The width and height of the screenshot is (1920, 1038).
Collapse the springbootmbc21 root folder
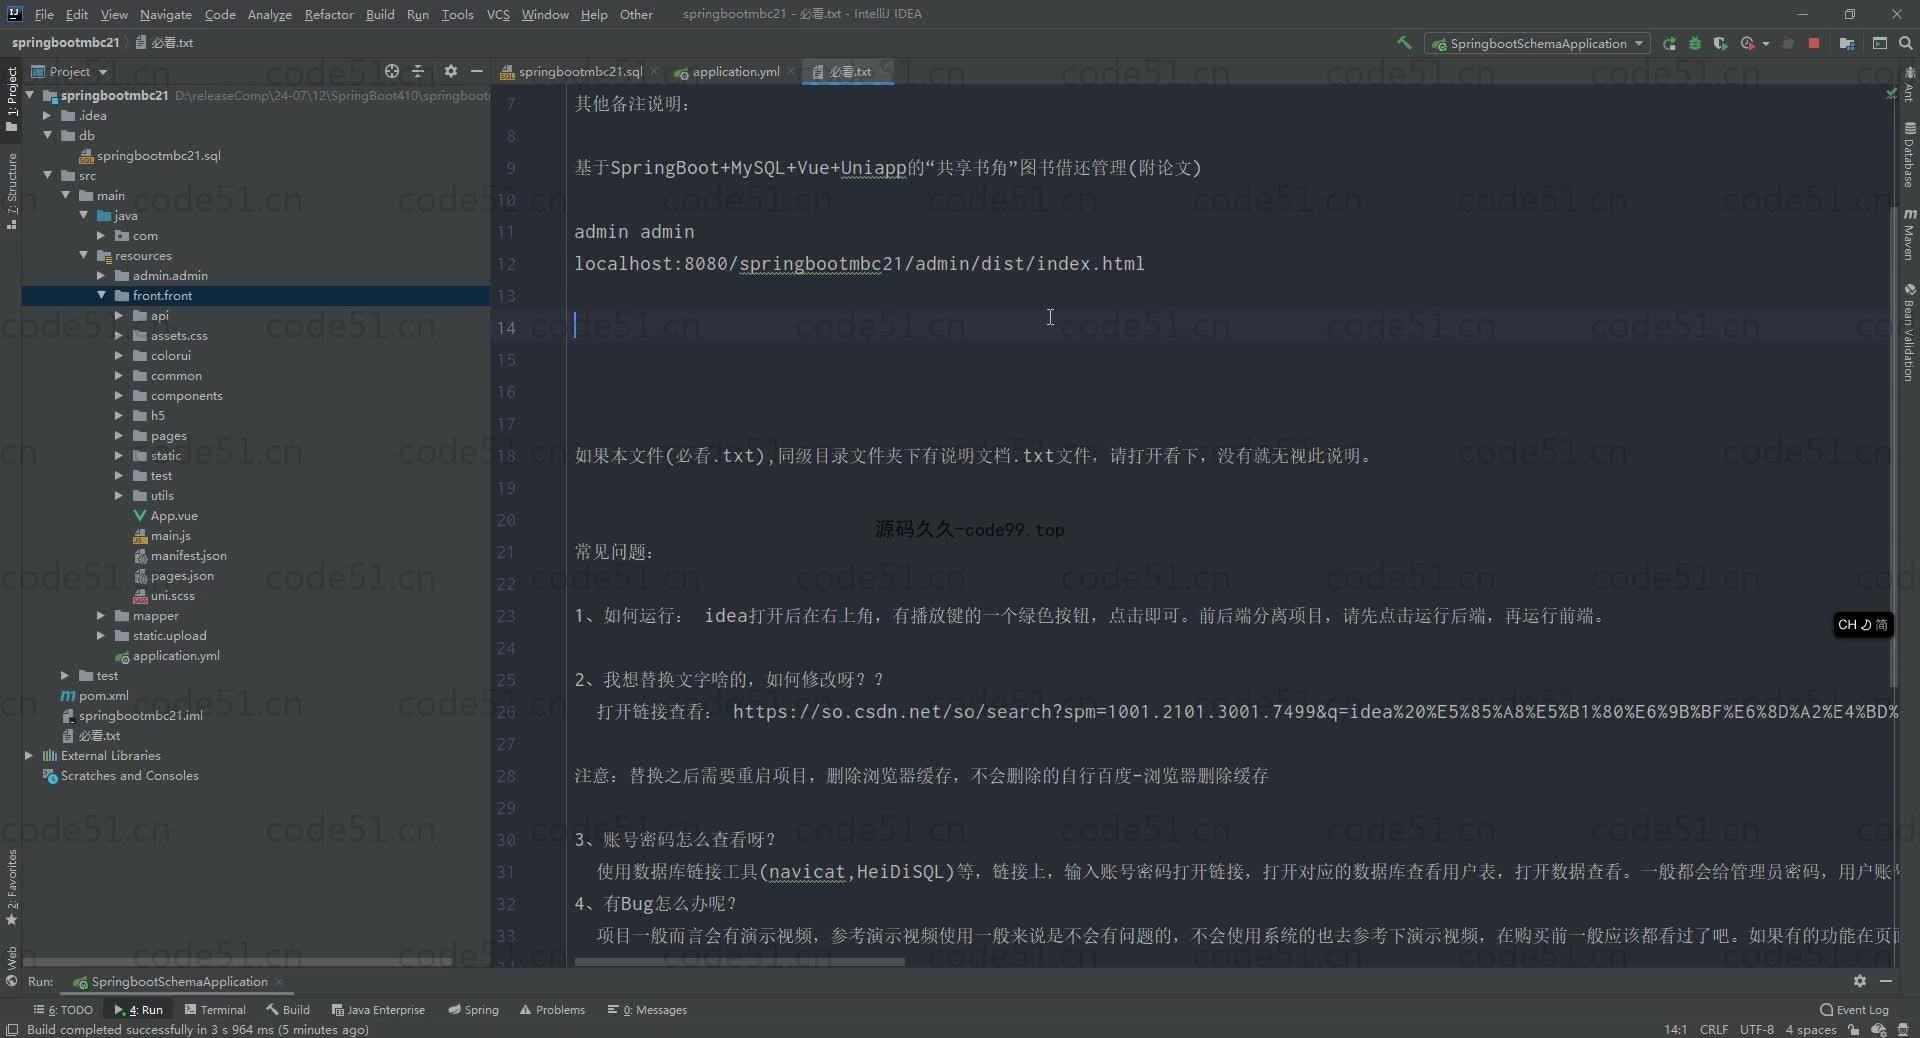(x=30, y=95)
